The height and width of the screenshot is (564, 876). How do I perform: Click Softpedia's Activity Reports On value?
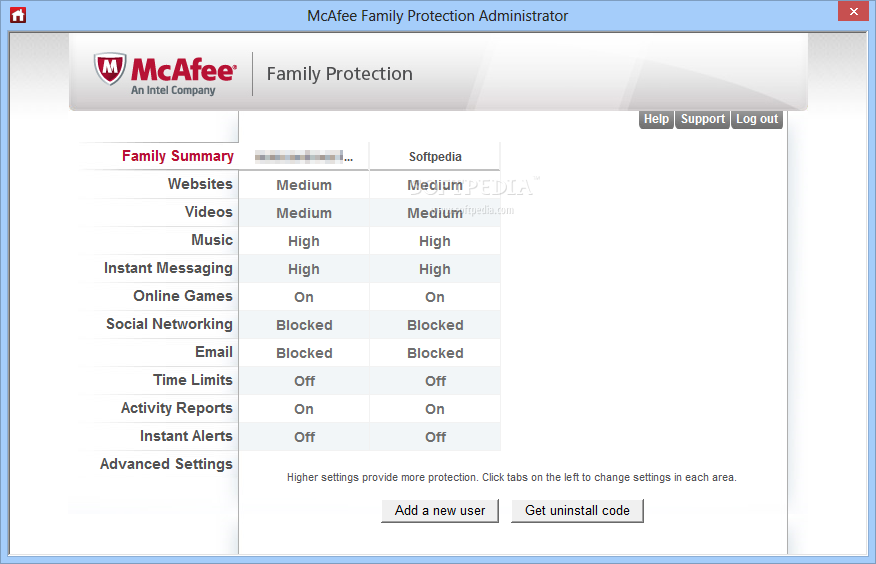pyautogui.click(x=435, y=409)
